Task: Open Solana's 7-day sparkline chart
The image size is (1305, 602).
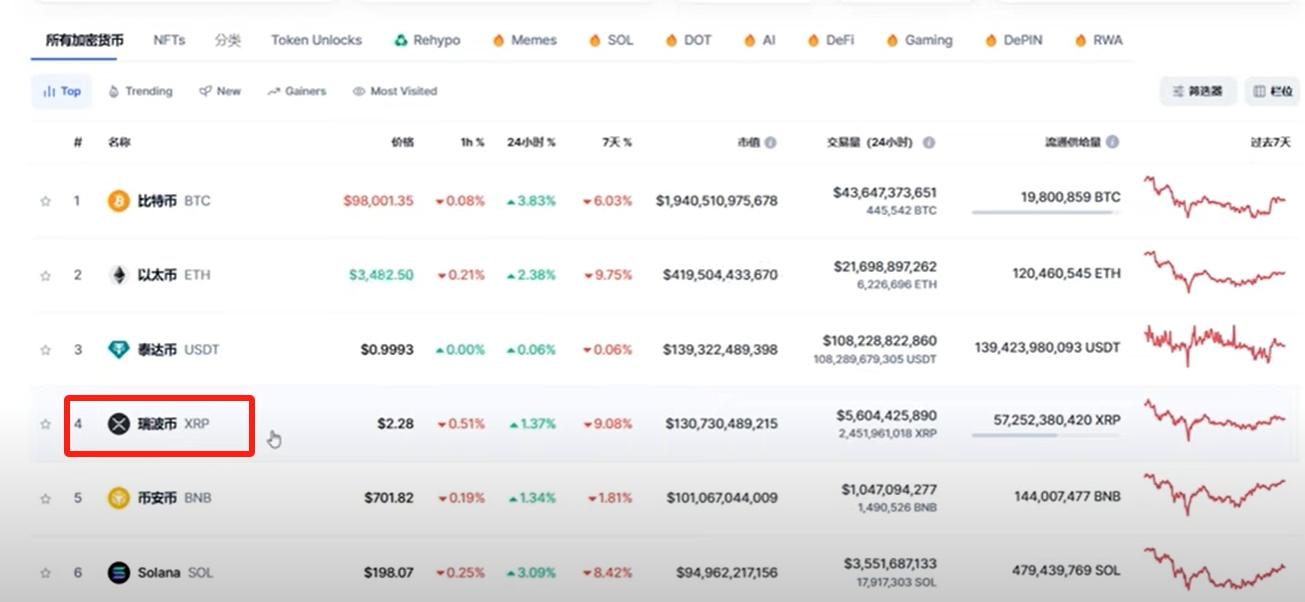Action: pyautogui.click(x=1215, y=569)
